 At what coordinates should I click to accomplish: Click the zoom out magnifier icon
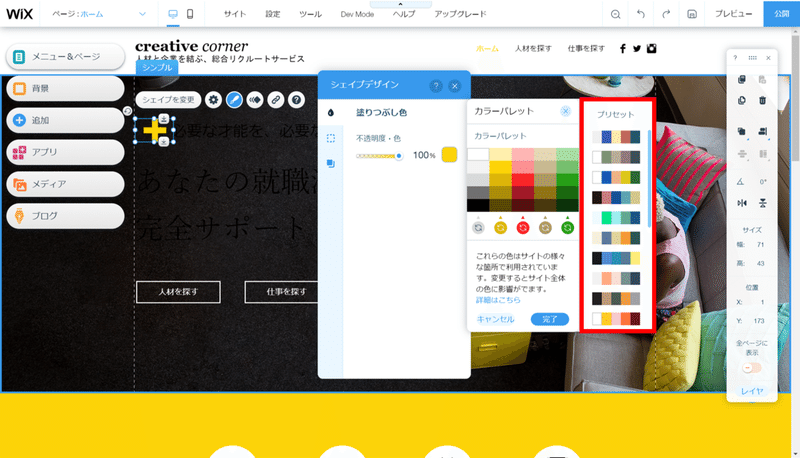[x=615, y=14]
